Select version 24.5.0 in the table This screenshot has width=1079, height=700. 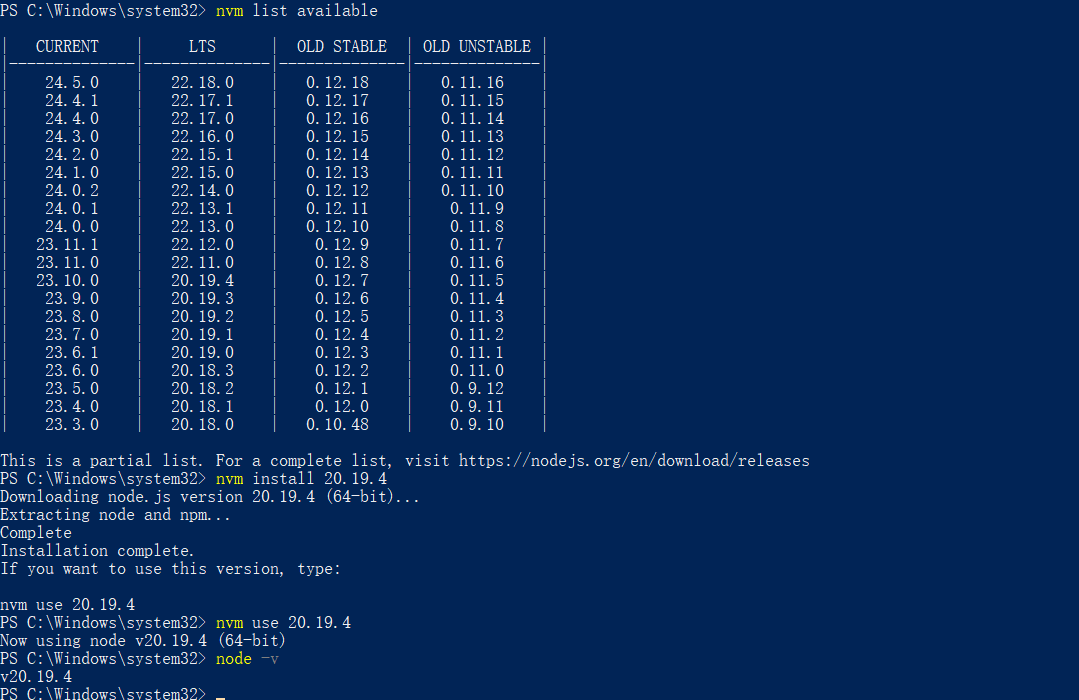[x=71, y=83]
